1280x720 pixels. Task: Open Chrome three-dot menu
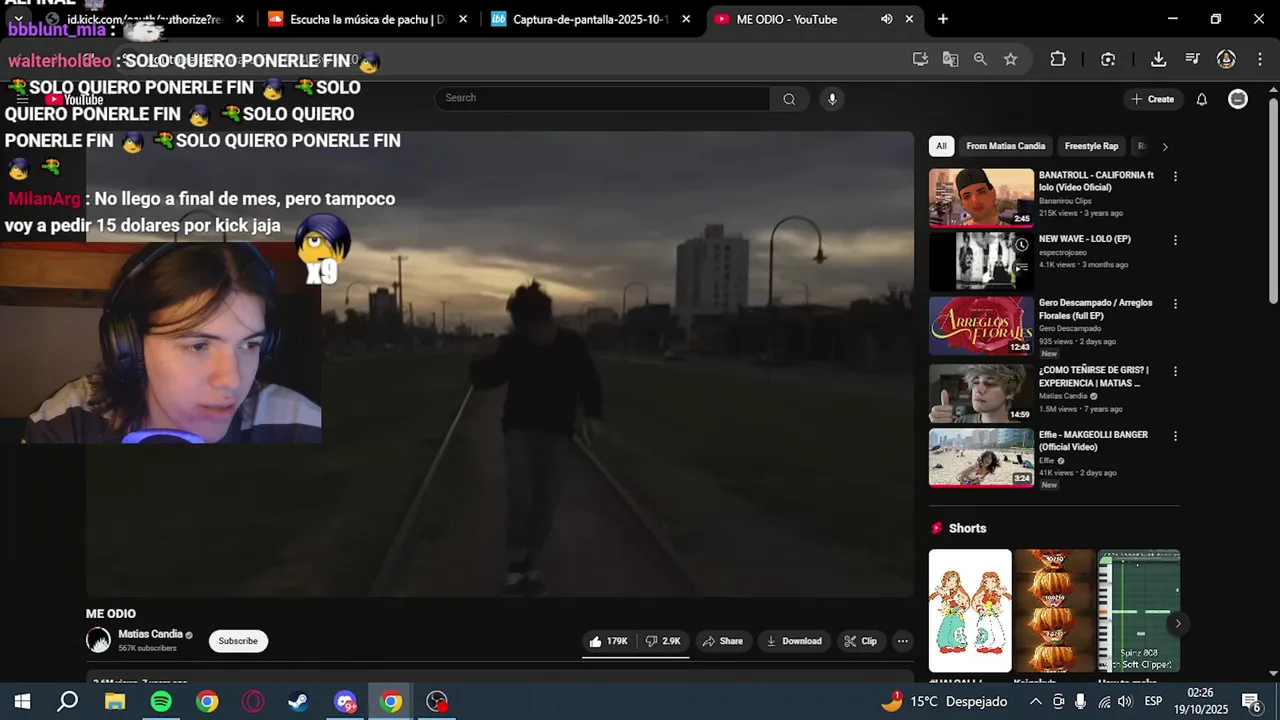coord(1258,59)
